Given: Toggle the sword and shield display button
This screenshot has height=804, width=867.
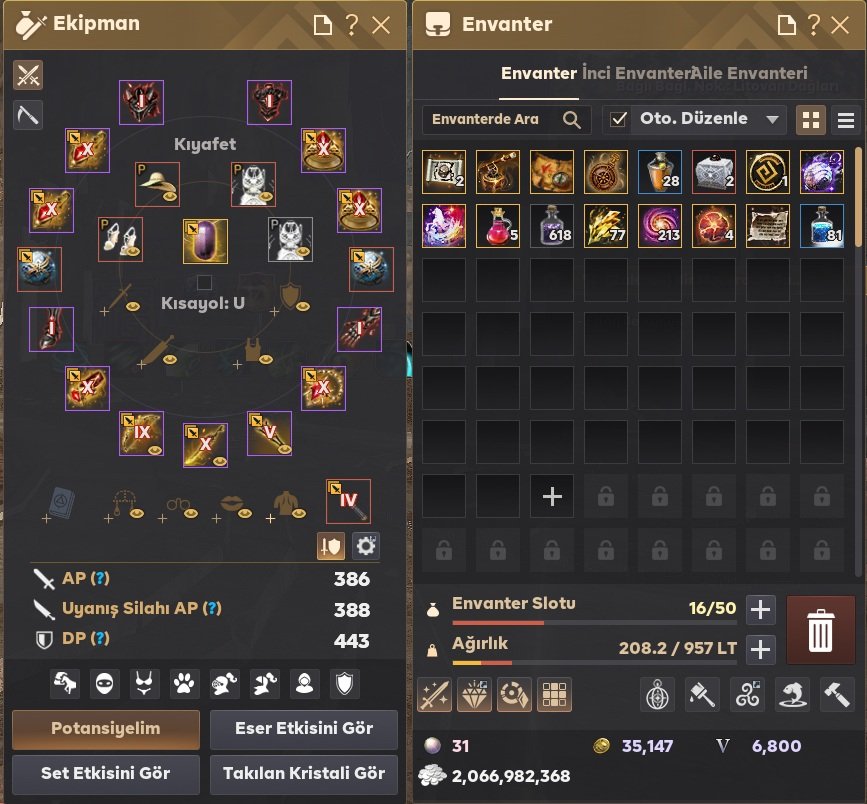Looking at the screenshot, I should point(331,546).
